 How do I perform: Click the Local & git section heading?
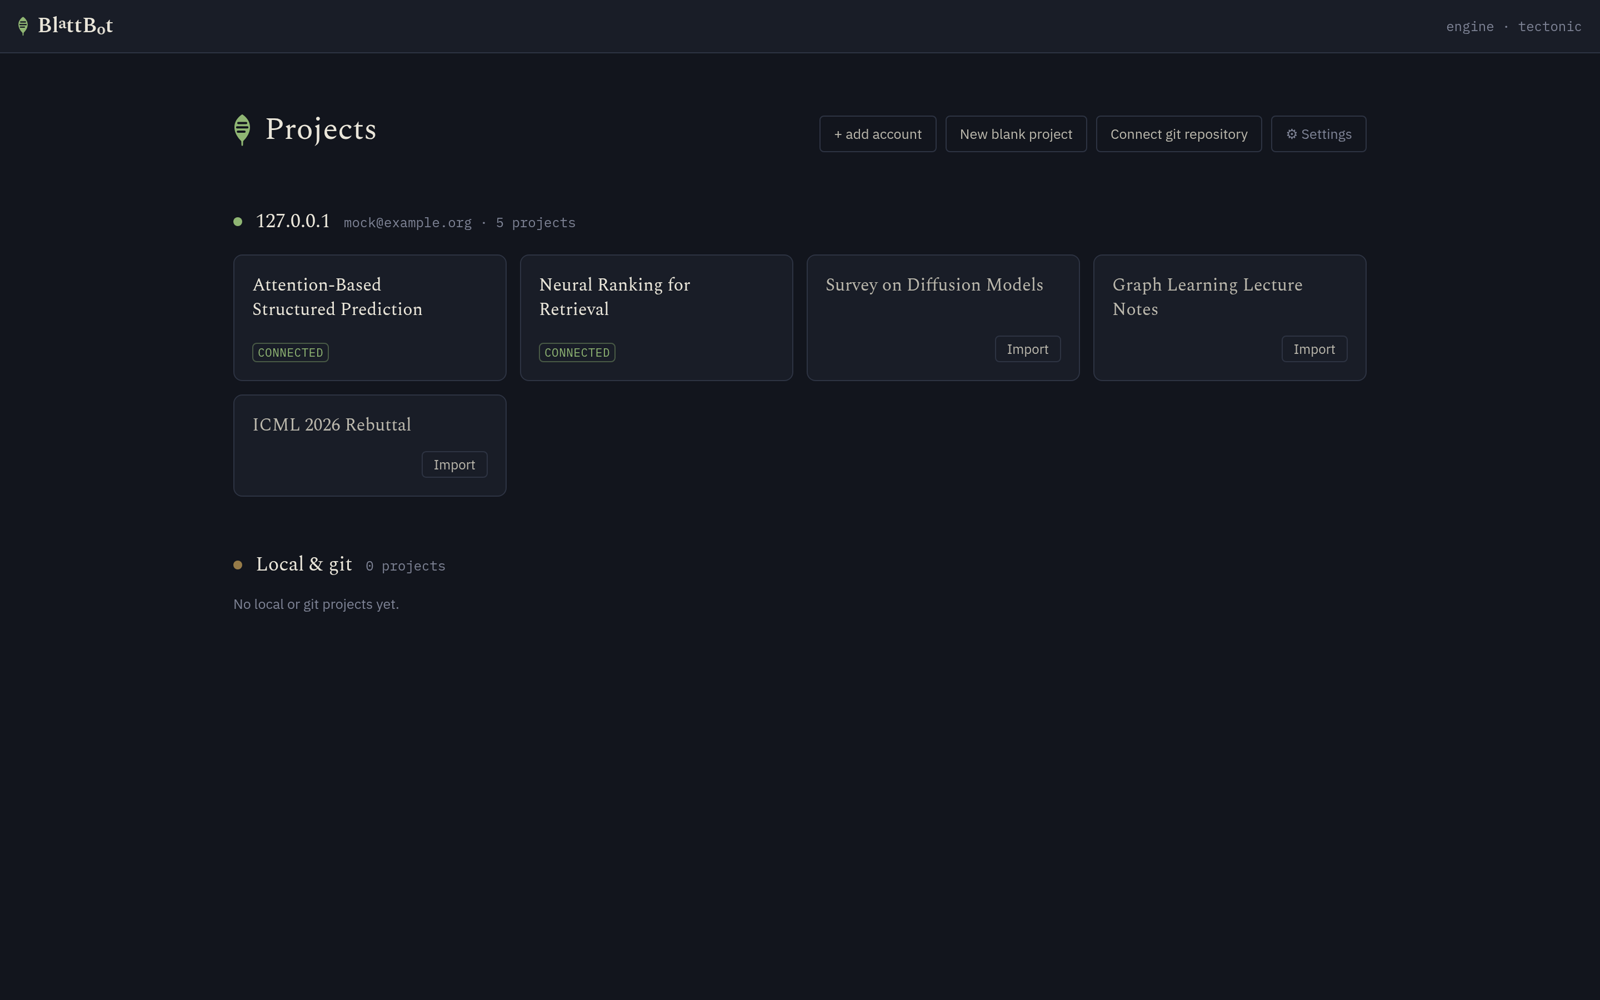coord(304,564)
